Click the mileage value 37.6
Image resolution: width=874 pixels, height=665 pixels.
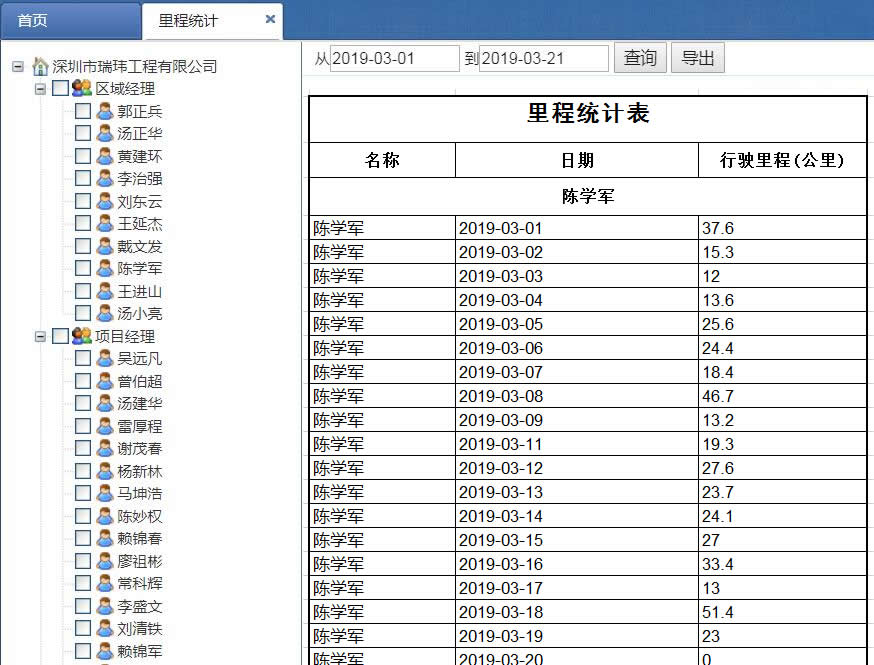(782, 228)
